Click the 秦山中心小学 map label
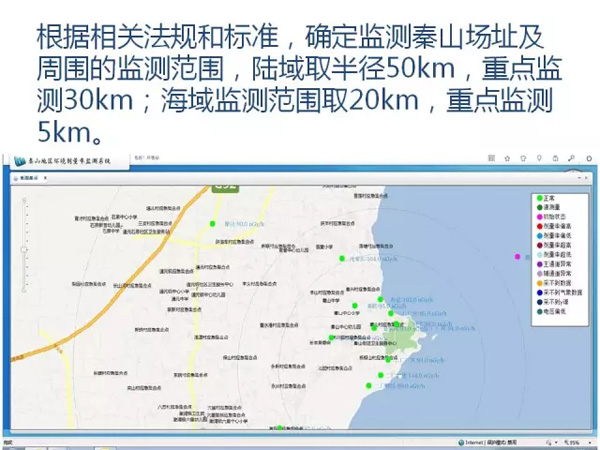 pyautogui.click(x=347, y=313)
